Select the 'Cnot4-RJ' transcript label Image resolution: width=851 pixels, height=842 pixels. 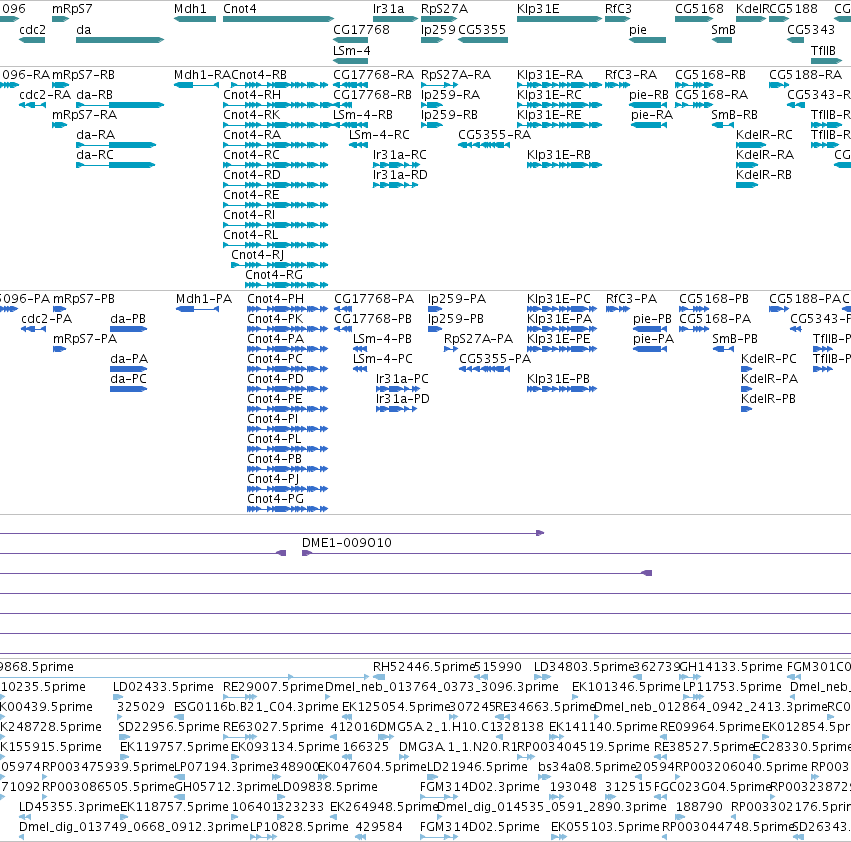pos(258,255)
